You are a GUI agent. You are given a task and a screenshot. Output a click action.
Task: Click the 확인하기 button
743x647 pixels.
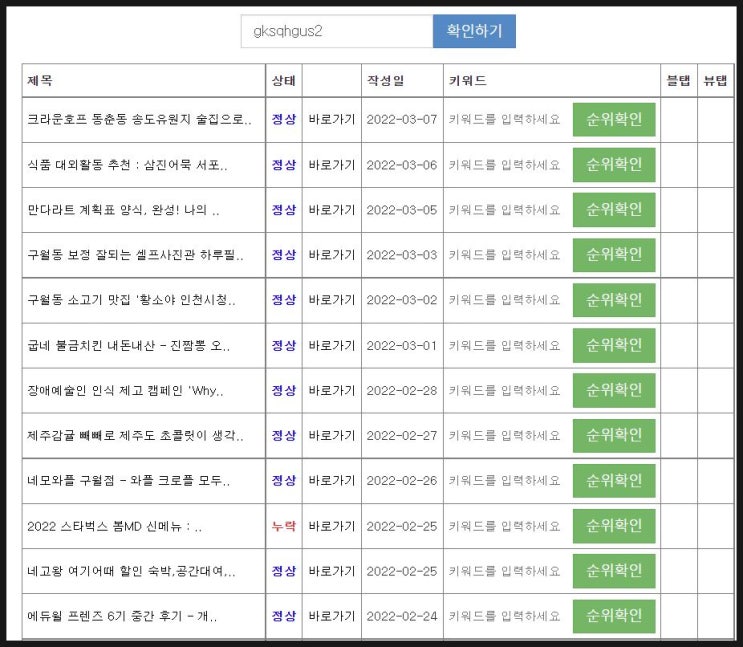pos(474,31)
